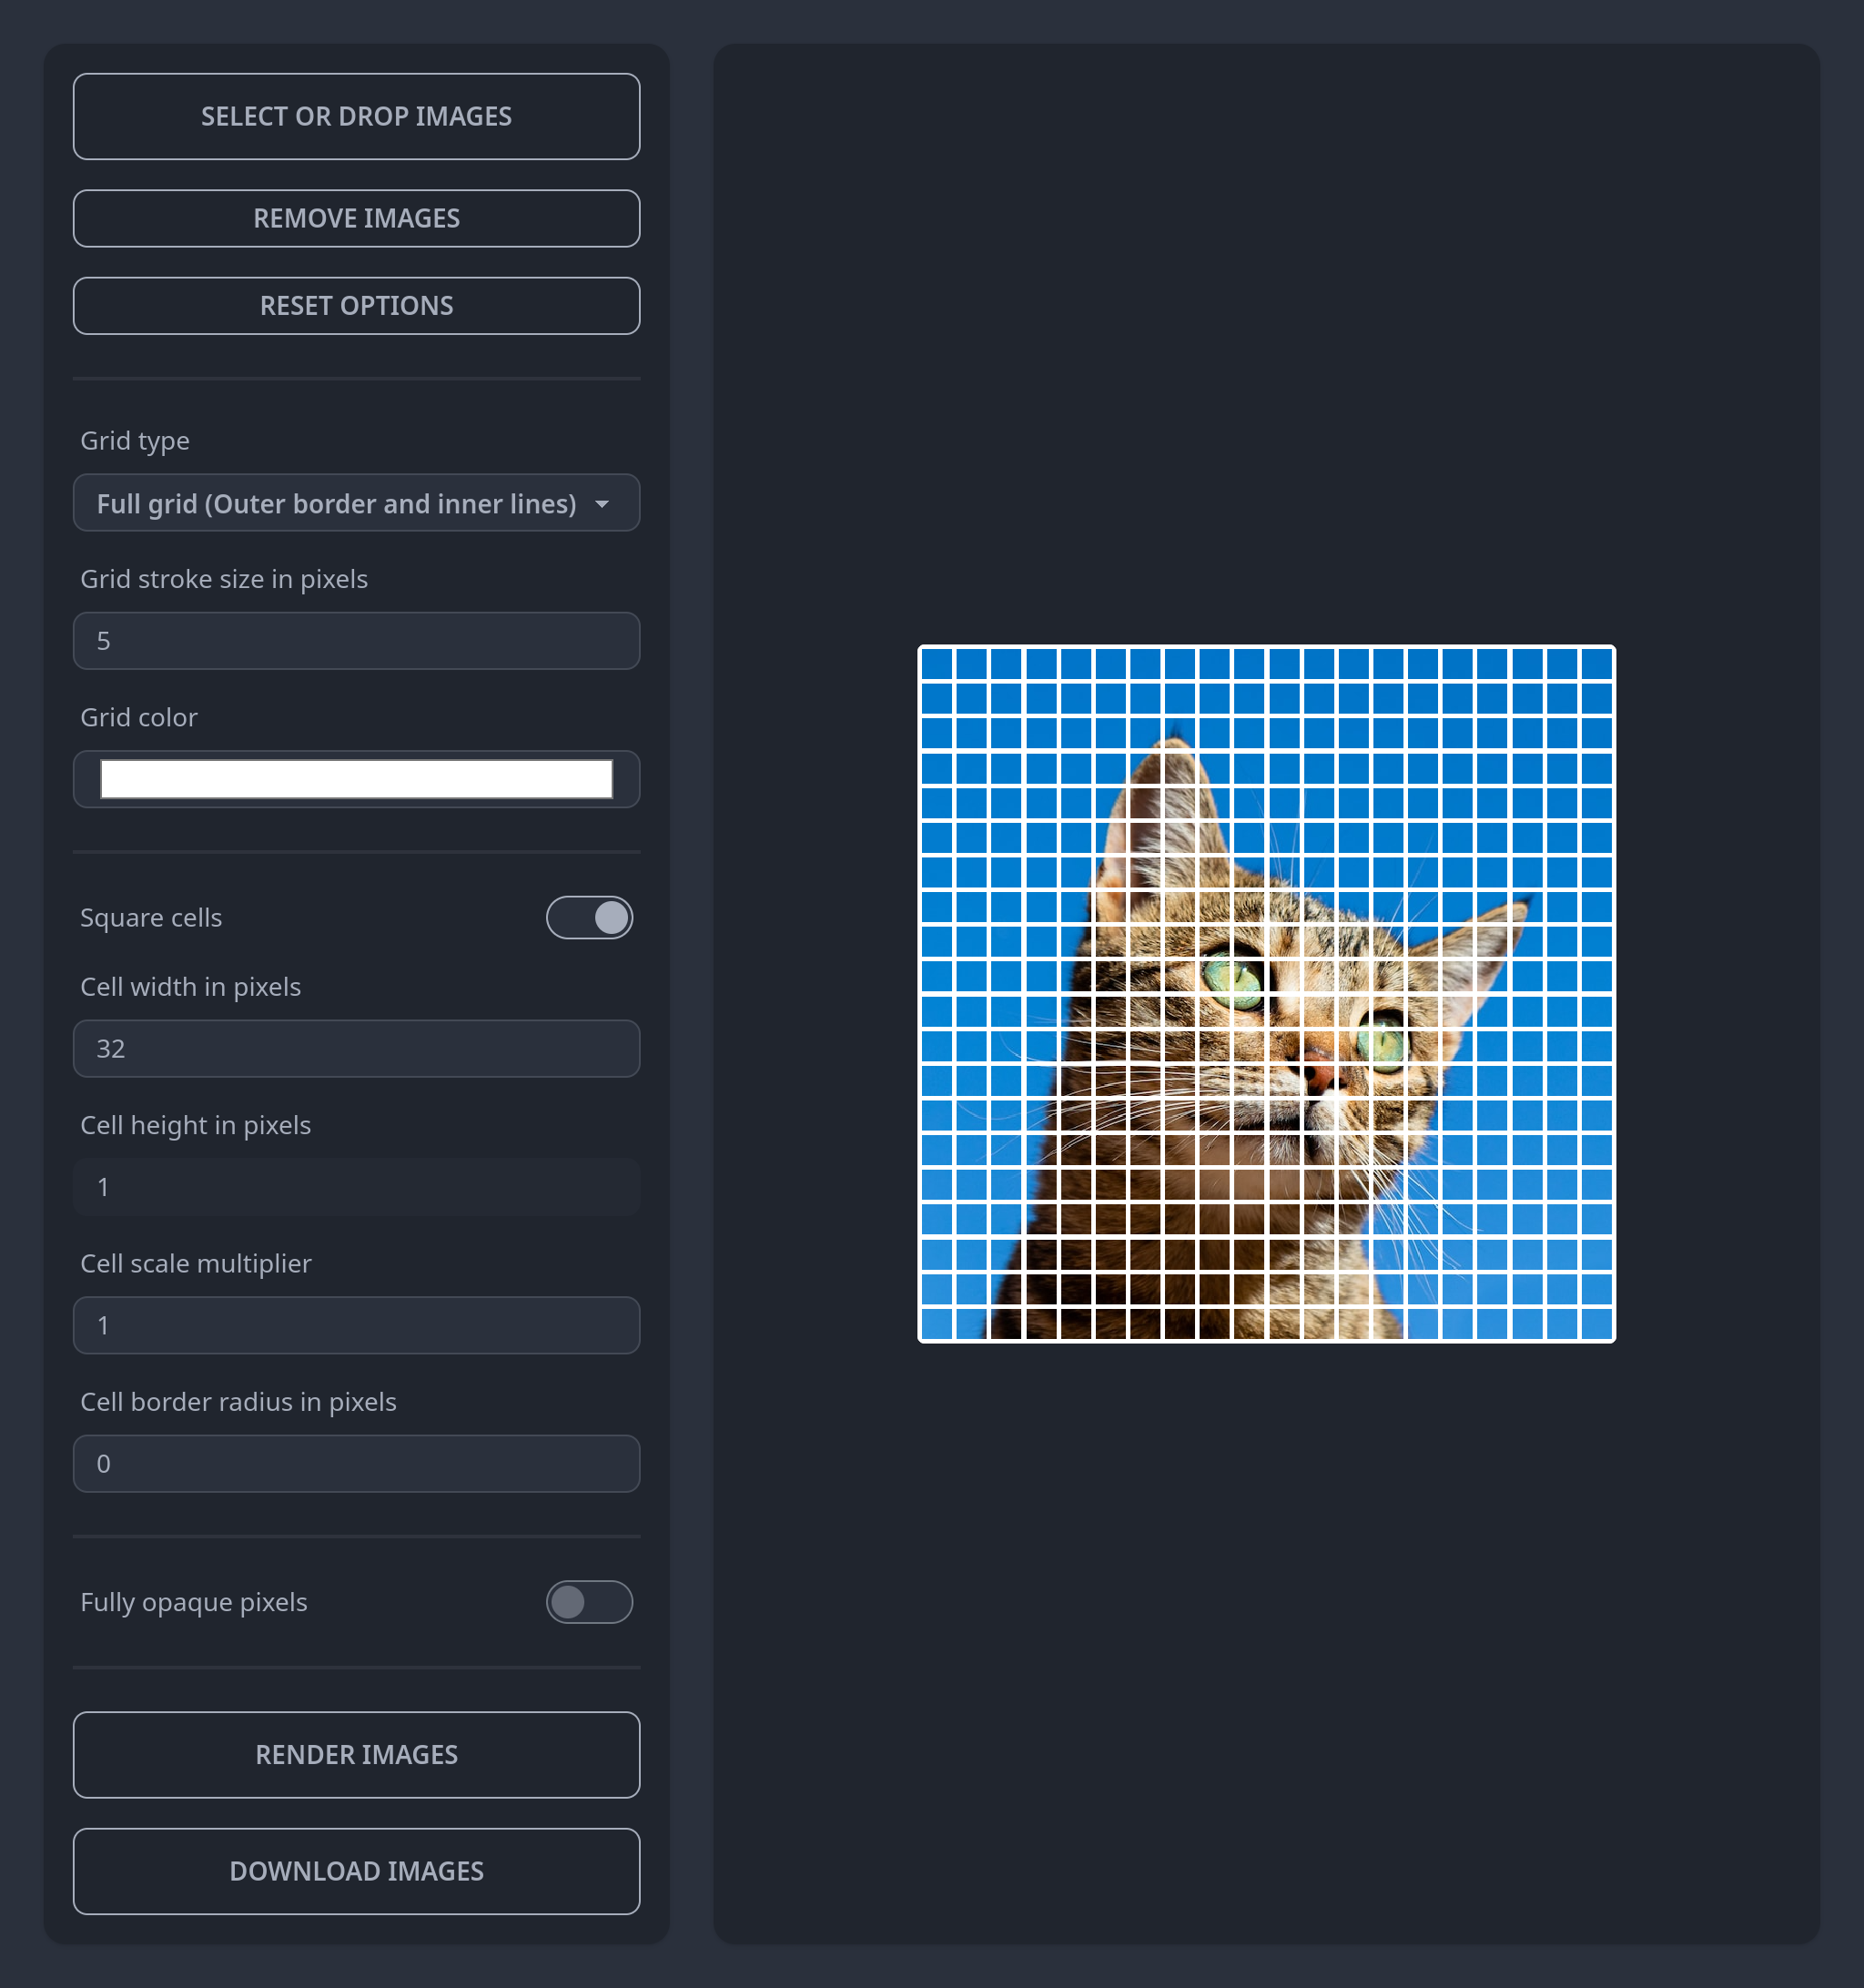Click the Grid type label text
1864x1988 pixels.
pos(135,441)
